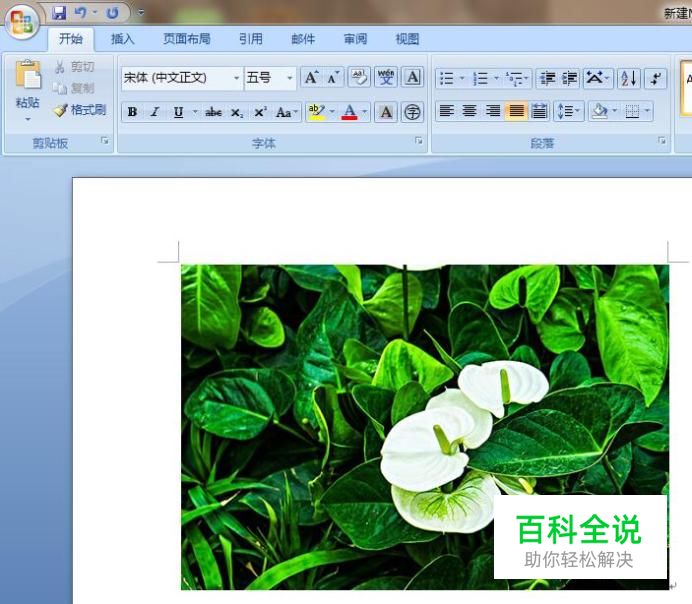
Task: Open the enclosed characters tool
Action: 413,112
